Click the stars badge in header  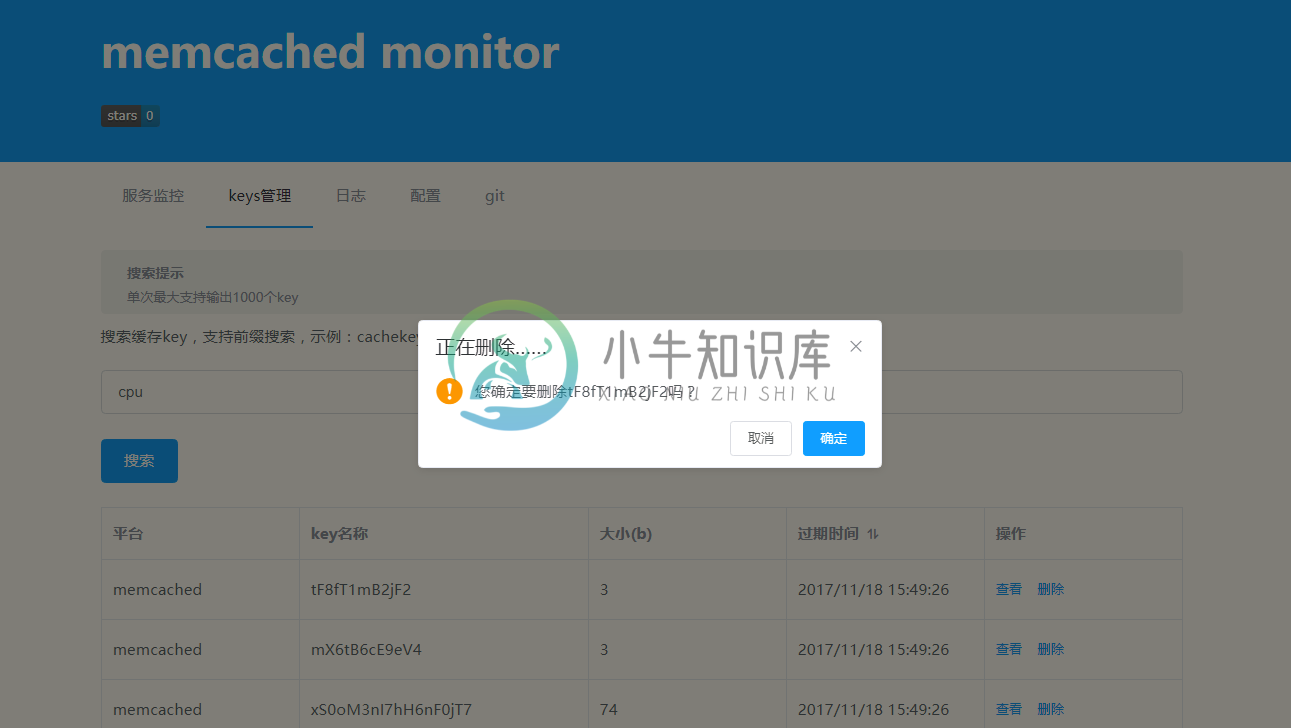coord(130,116)
